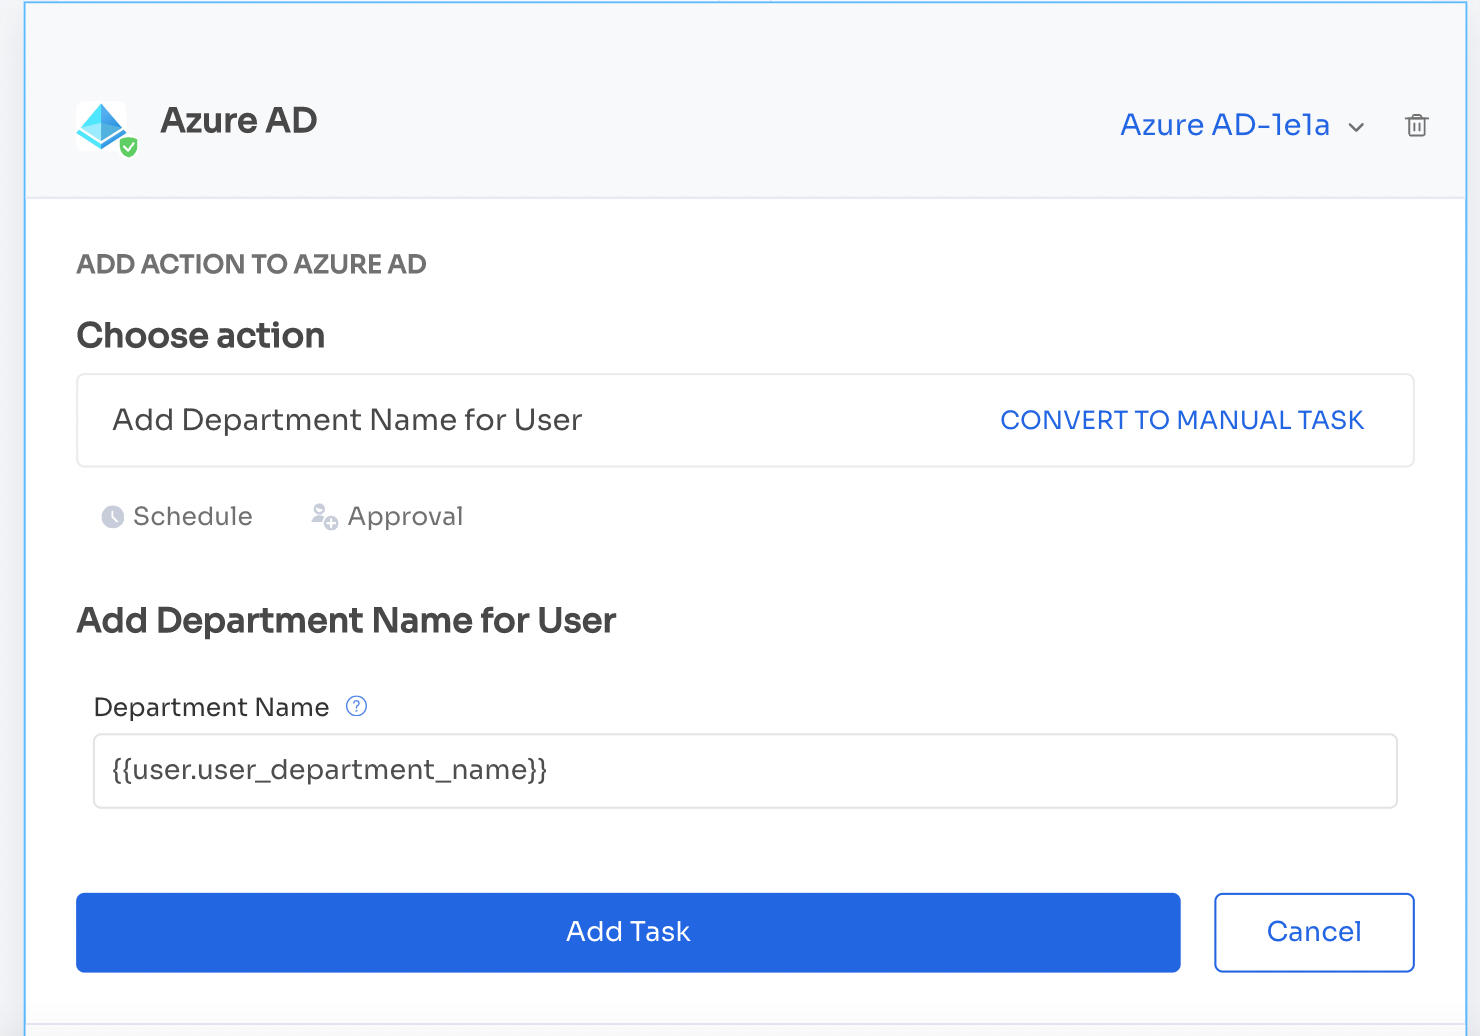This screenshot has width=1480, height=1036.
Task: Click the Azure AD title text
Action: point(239,120)
